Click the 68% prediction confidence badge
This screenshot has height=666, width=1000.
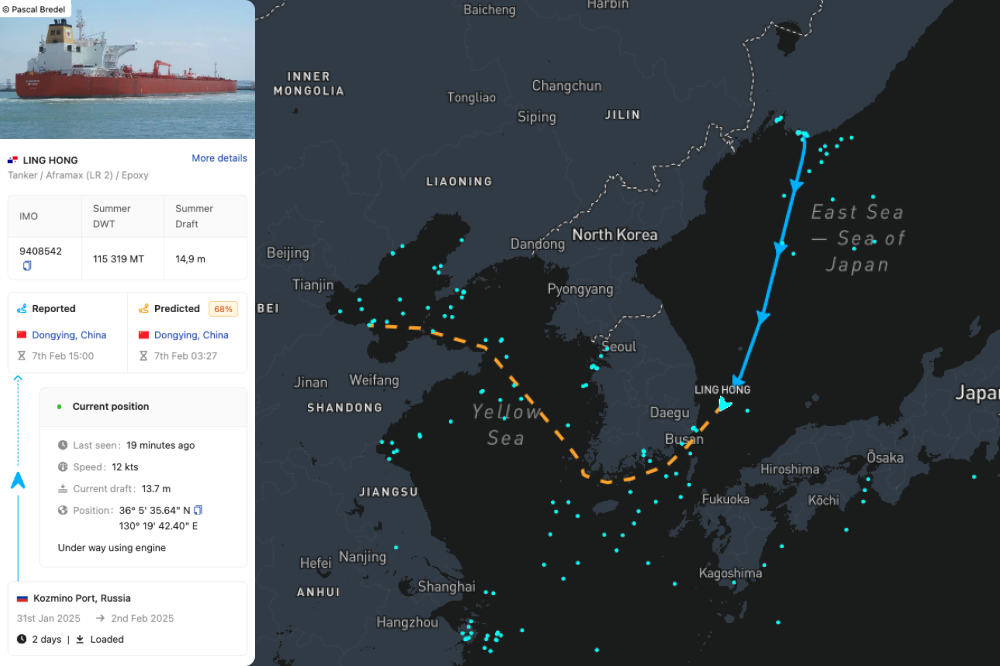[x=222, y=309]
